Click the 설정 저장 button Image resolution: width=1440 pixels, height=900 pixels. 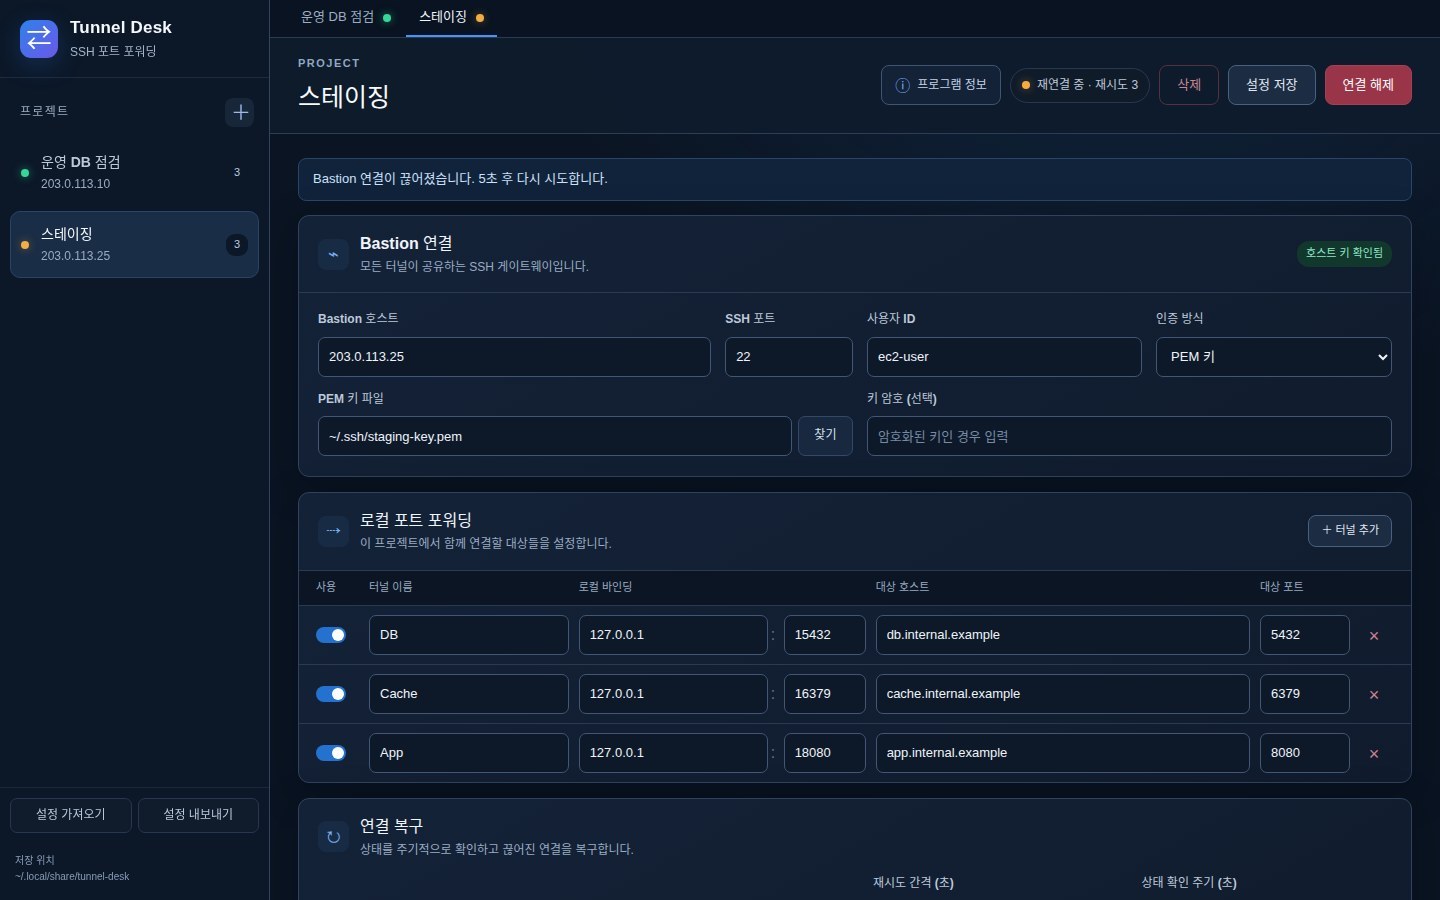click(1271, 85)
